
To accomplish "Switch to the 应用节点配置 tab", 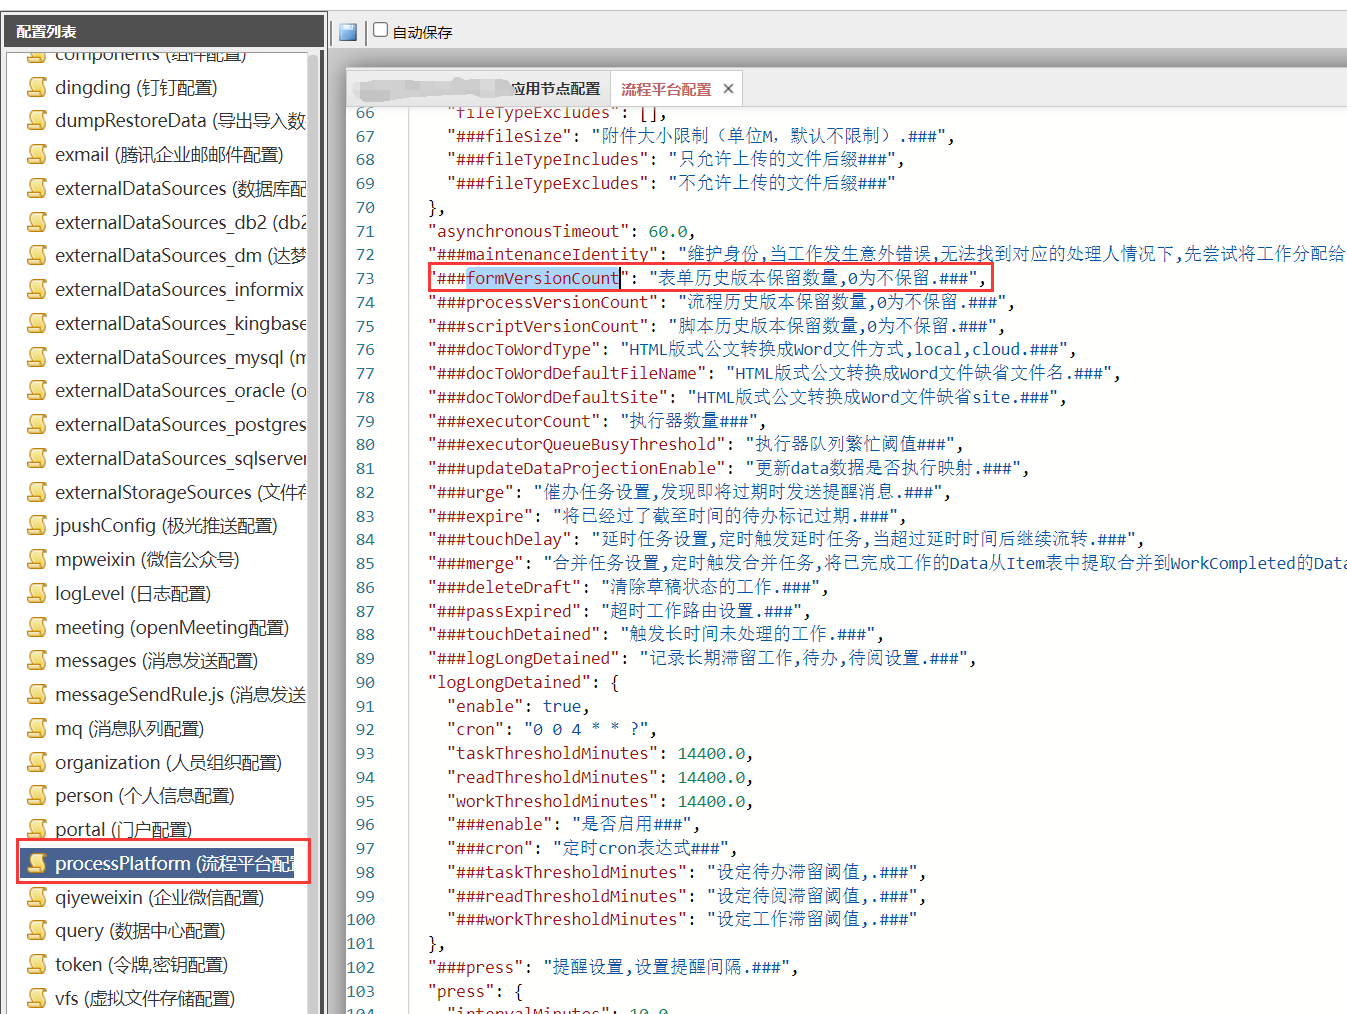I will (555, 89).
